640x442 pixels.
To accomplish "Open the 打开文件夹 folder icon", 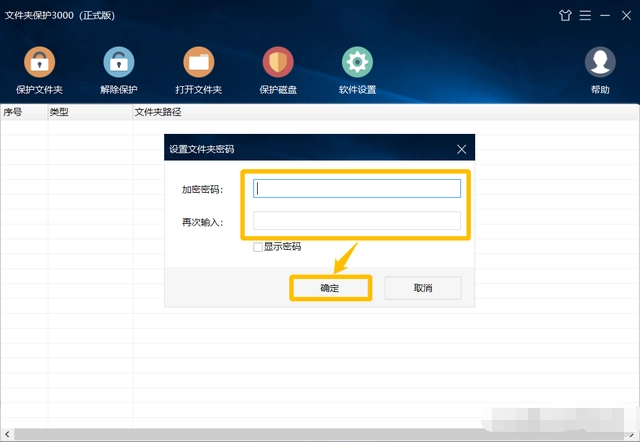I will click(x=198, y=62).
